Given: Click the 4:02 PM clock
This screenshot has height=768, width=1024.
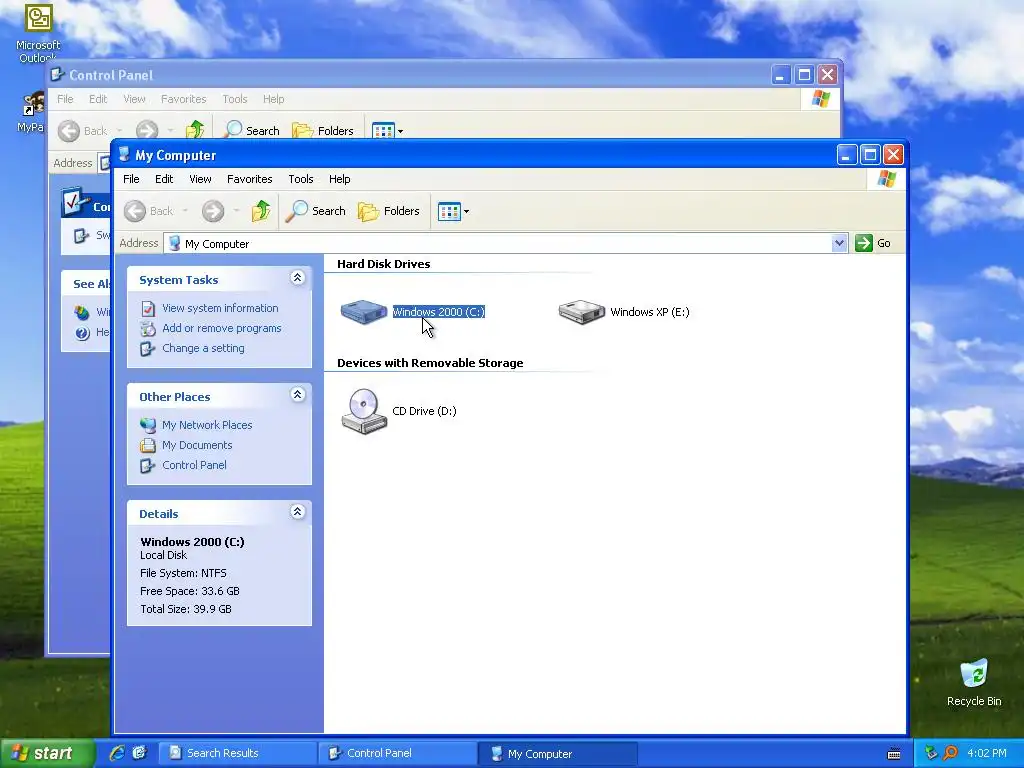Looking at the screenshot, I should pyautogui.click(x=987, y=753).
